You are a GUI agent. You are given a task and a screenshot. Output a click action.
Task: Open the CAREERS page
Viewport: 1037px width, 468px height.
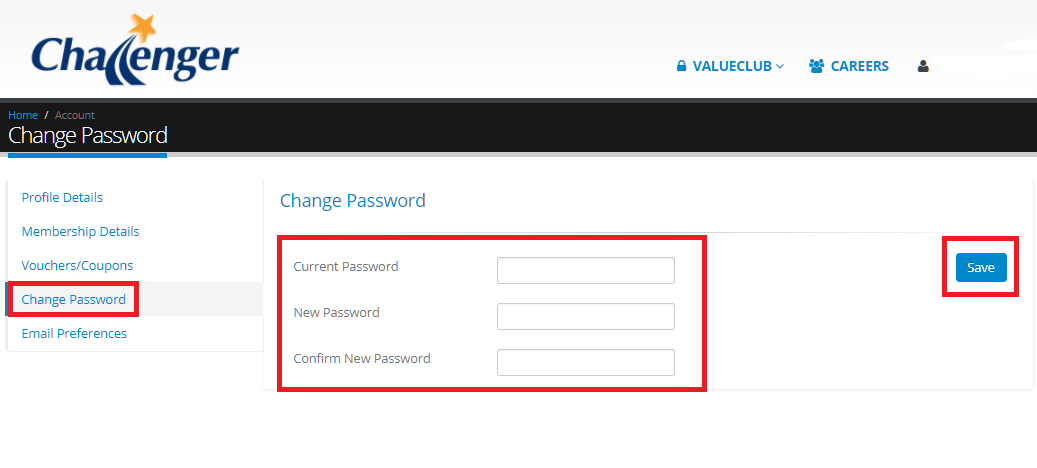click(x=849, y=66)
